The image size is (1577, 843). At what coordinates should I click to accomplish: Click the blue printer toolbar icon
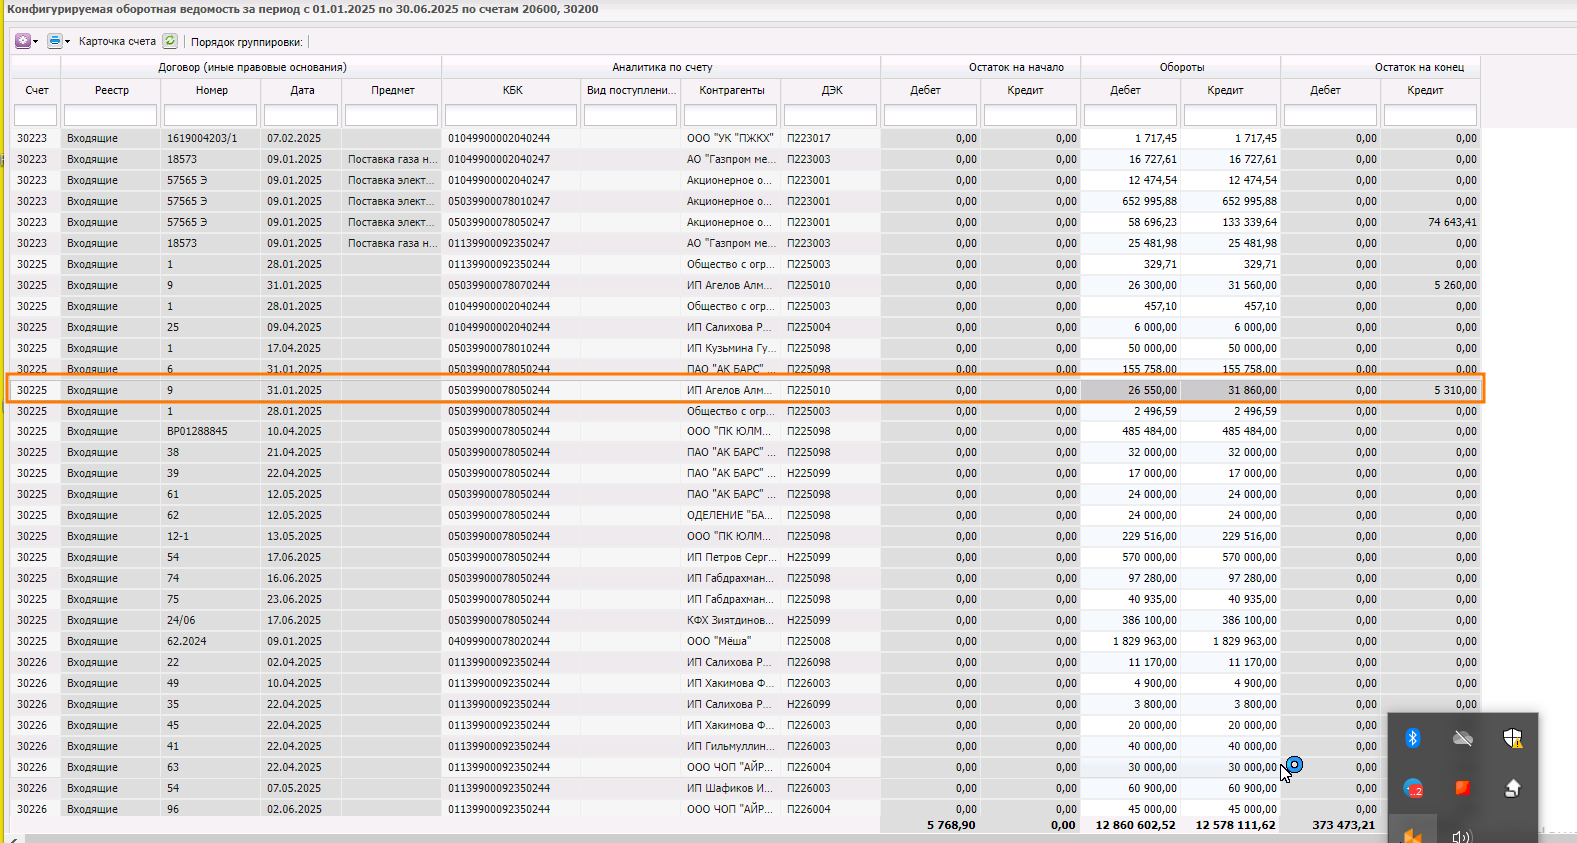(x=55, y=41)
